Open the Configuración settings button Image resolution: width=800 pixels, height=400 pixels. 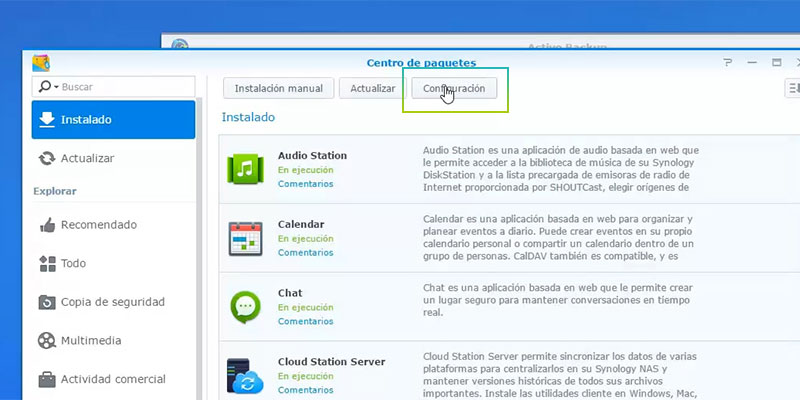point(454,88)
